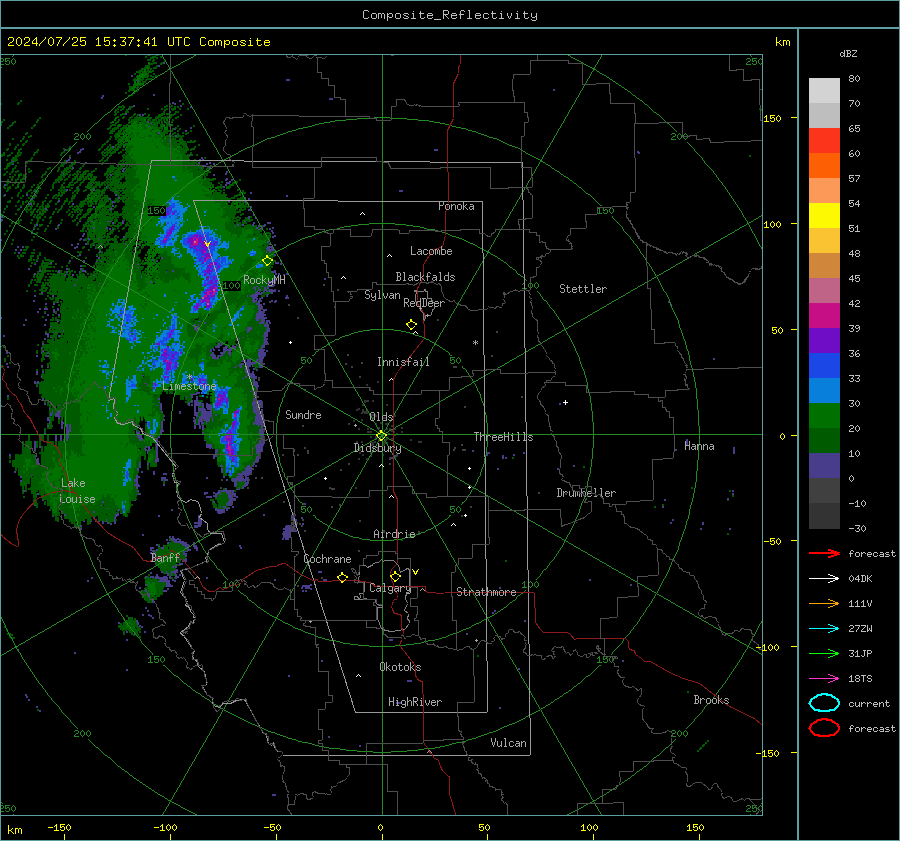
Task: Select yellow swatch between 54 and 51 dBZ
Action: coord(824,216)
